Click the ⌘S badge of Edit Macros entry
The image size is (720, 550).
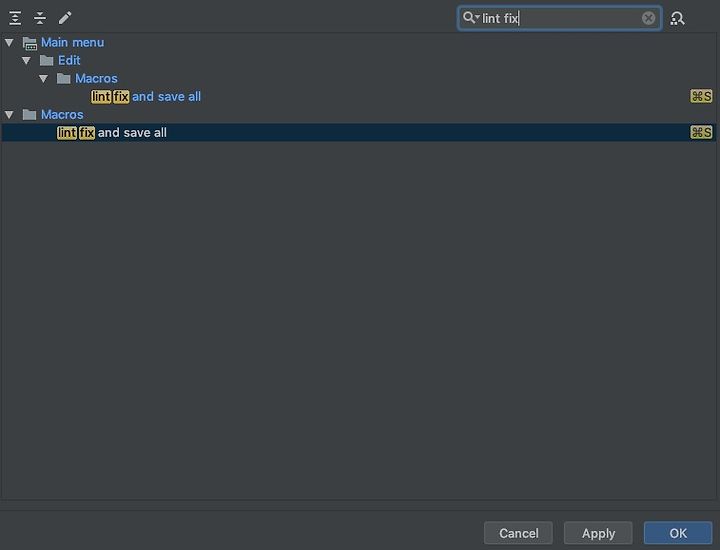tap(701, 96)
